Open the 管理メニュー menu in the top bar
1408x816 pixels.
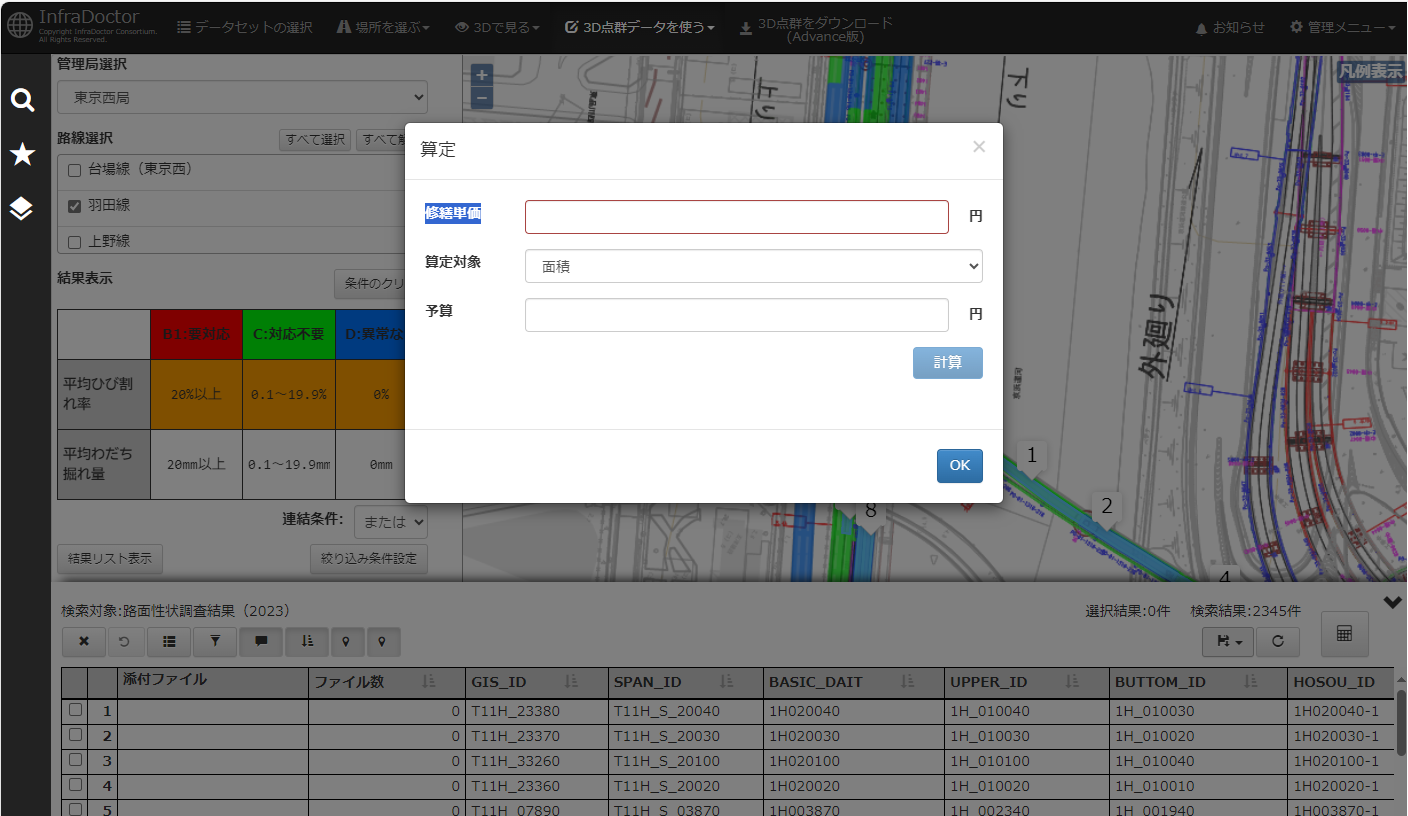[1342, 27]
